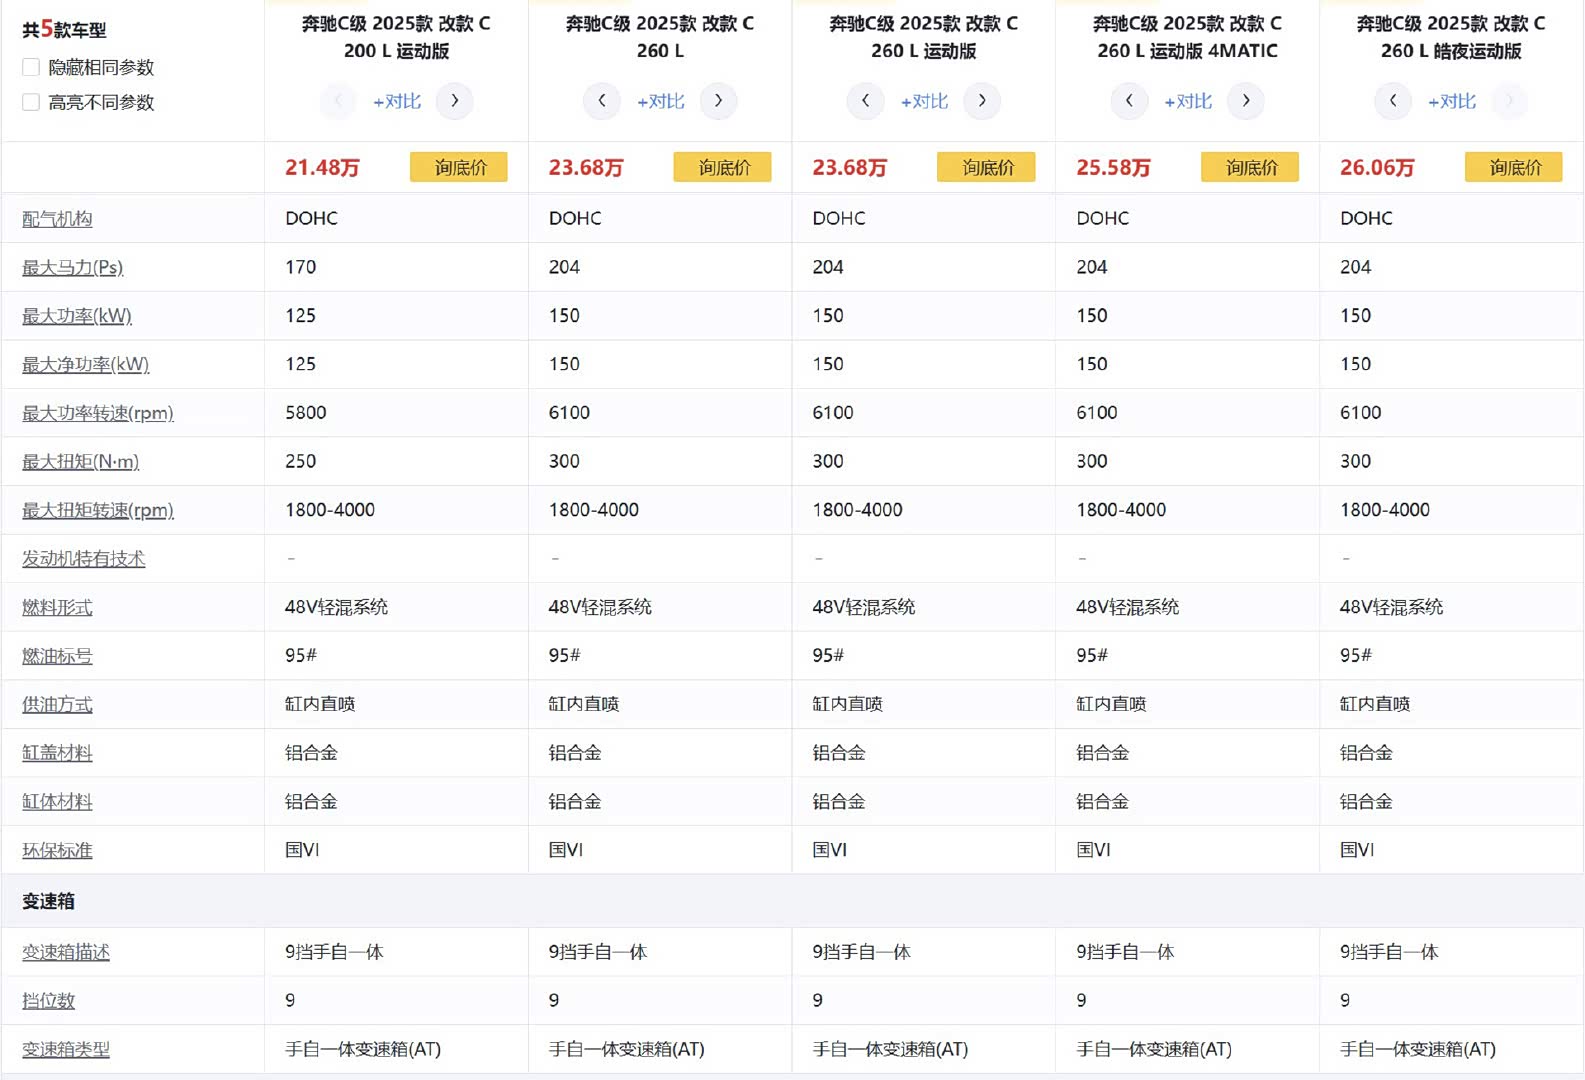Screen dimensions: 1585x1080
Task: Click the 变速箱 section header
Action: tap(48, 901)
